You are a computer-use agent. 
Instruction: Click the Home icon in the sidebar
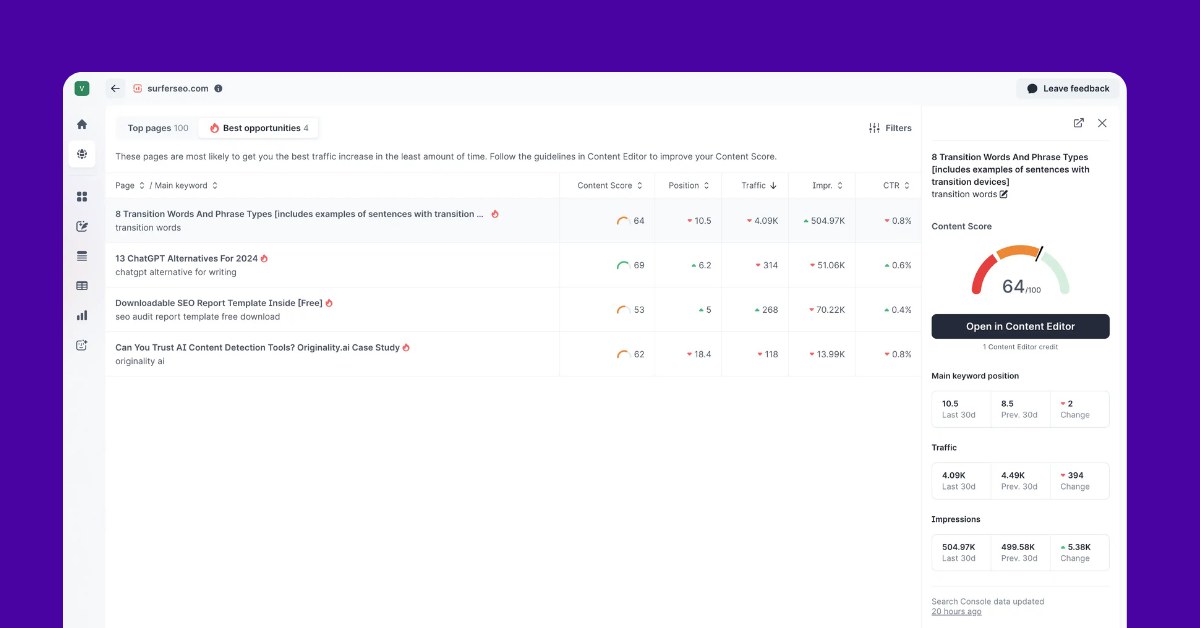[82, 124]
